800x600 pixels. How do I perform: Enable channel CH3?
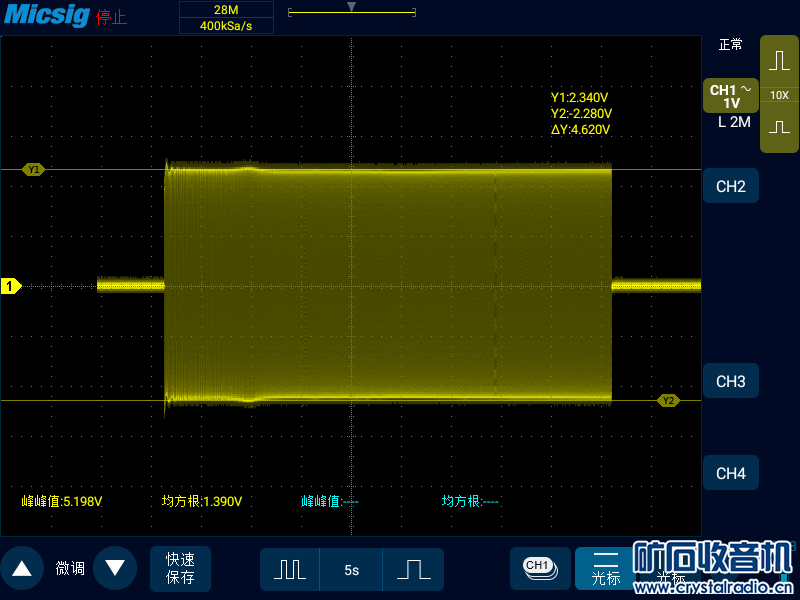pyautogui.click(x=730, y=381)
